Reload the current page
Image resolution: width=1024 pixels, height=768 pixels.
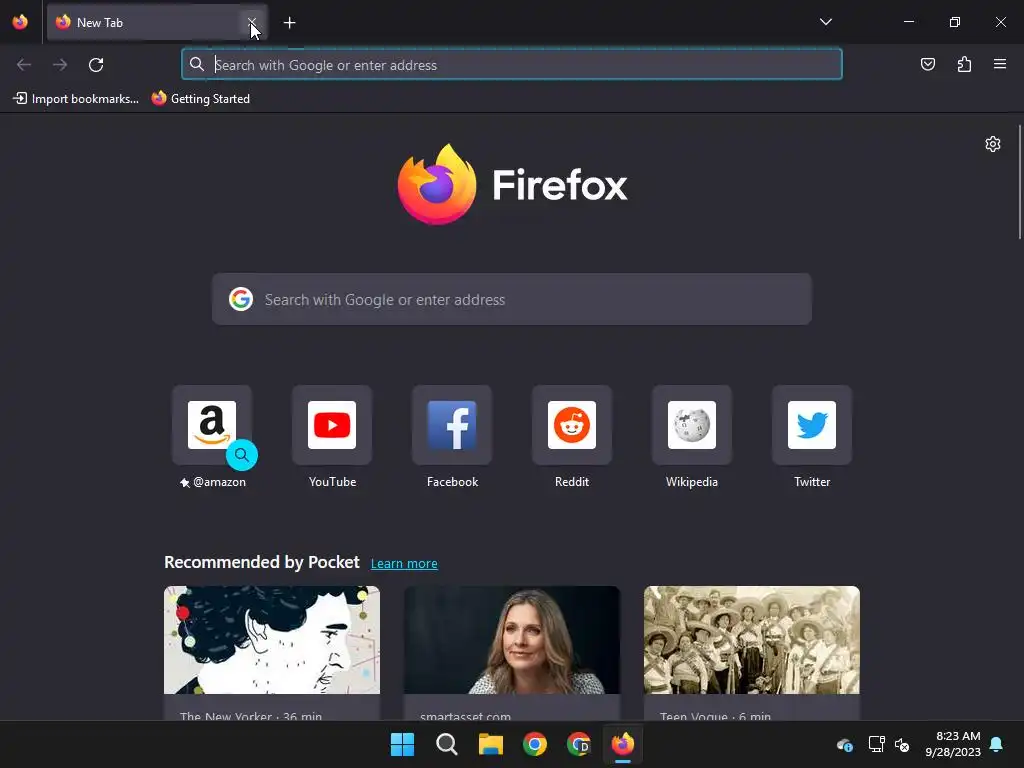[96, 65]
